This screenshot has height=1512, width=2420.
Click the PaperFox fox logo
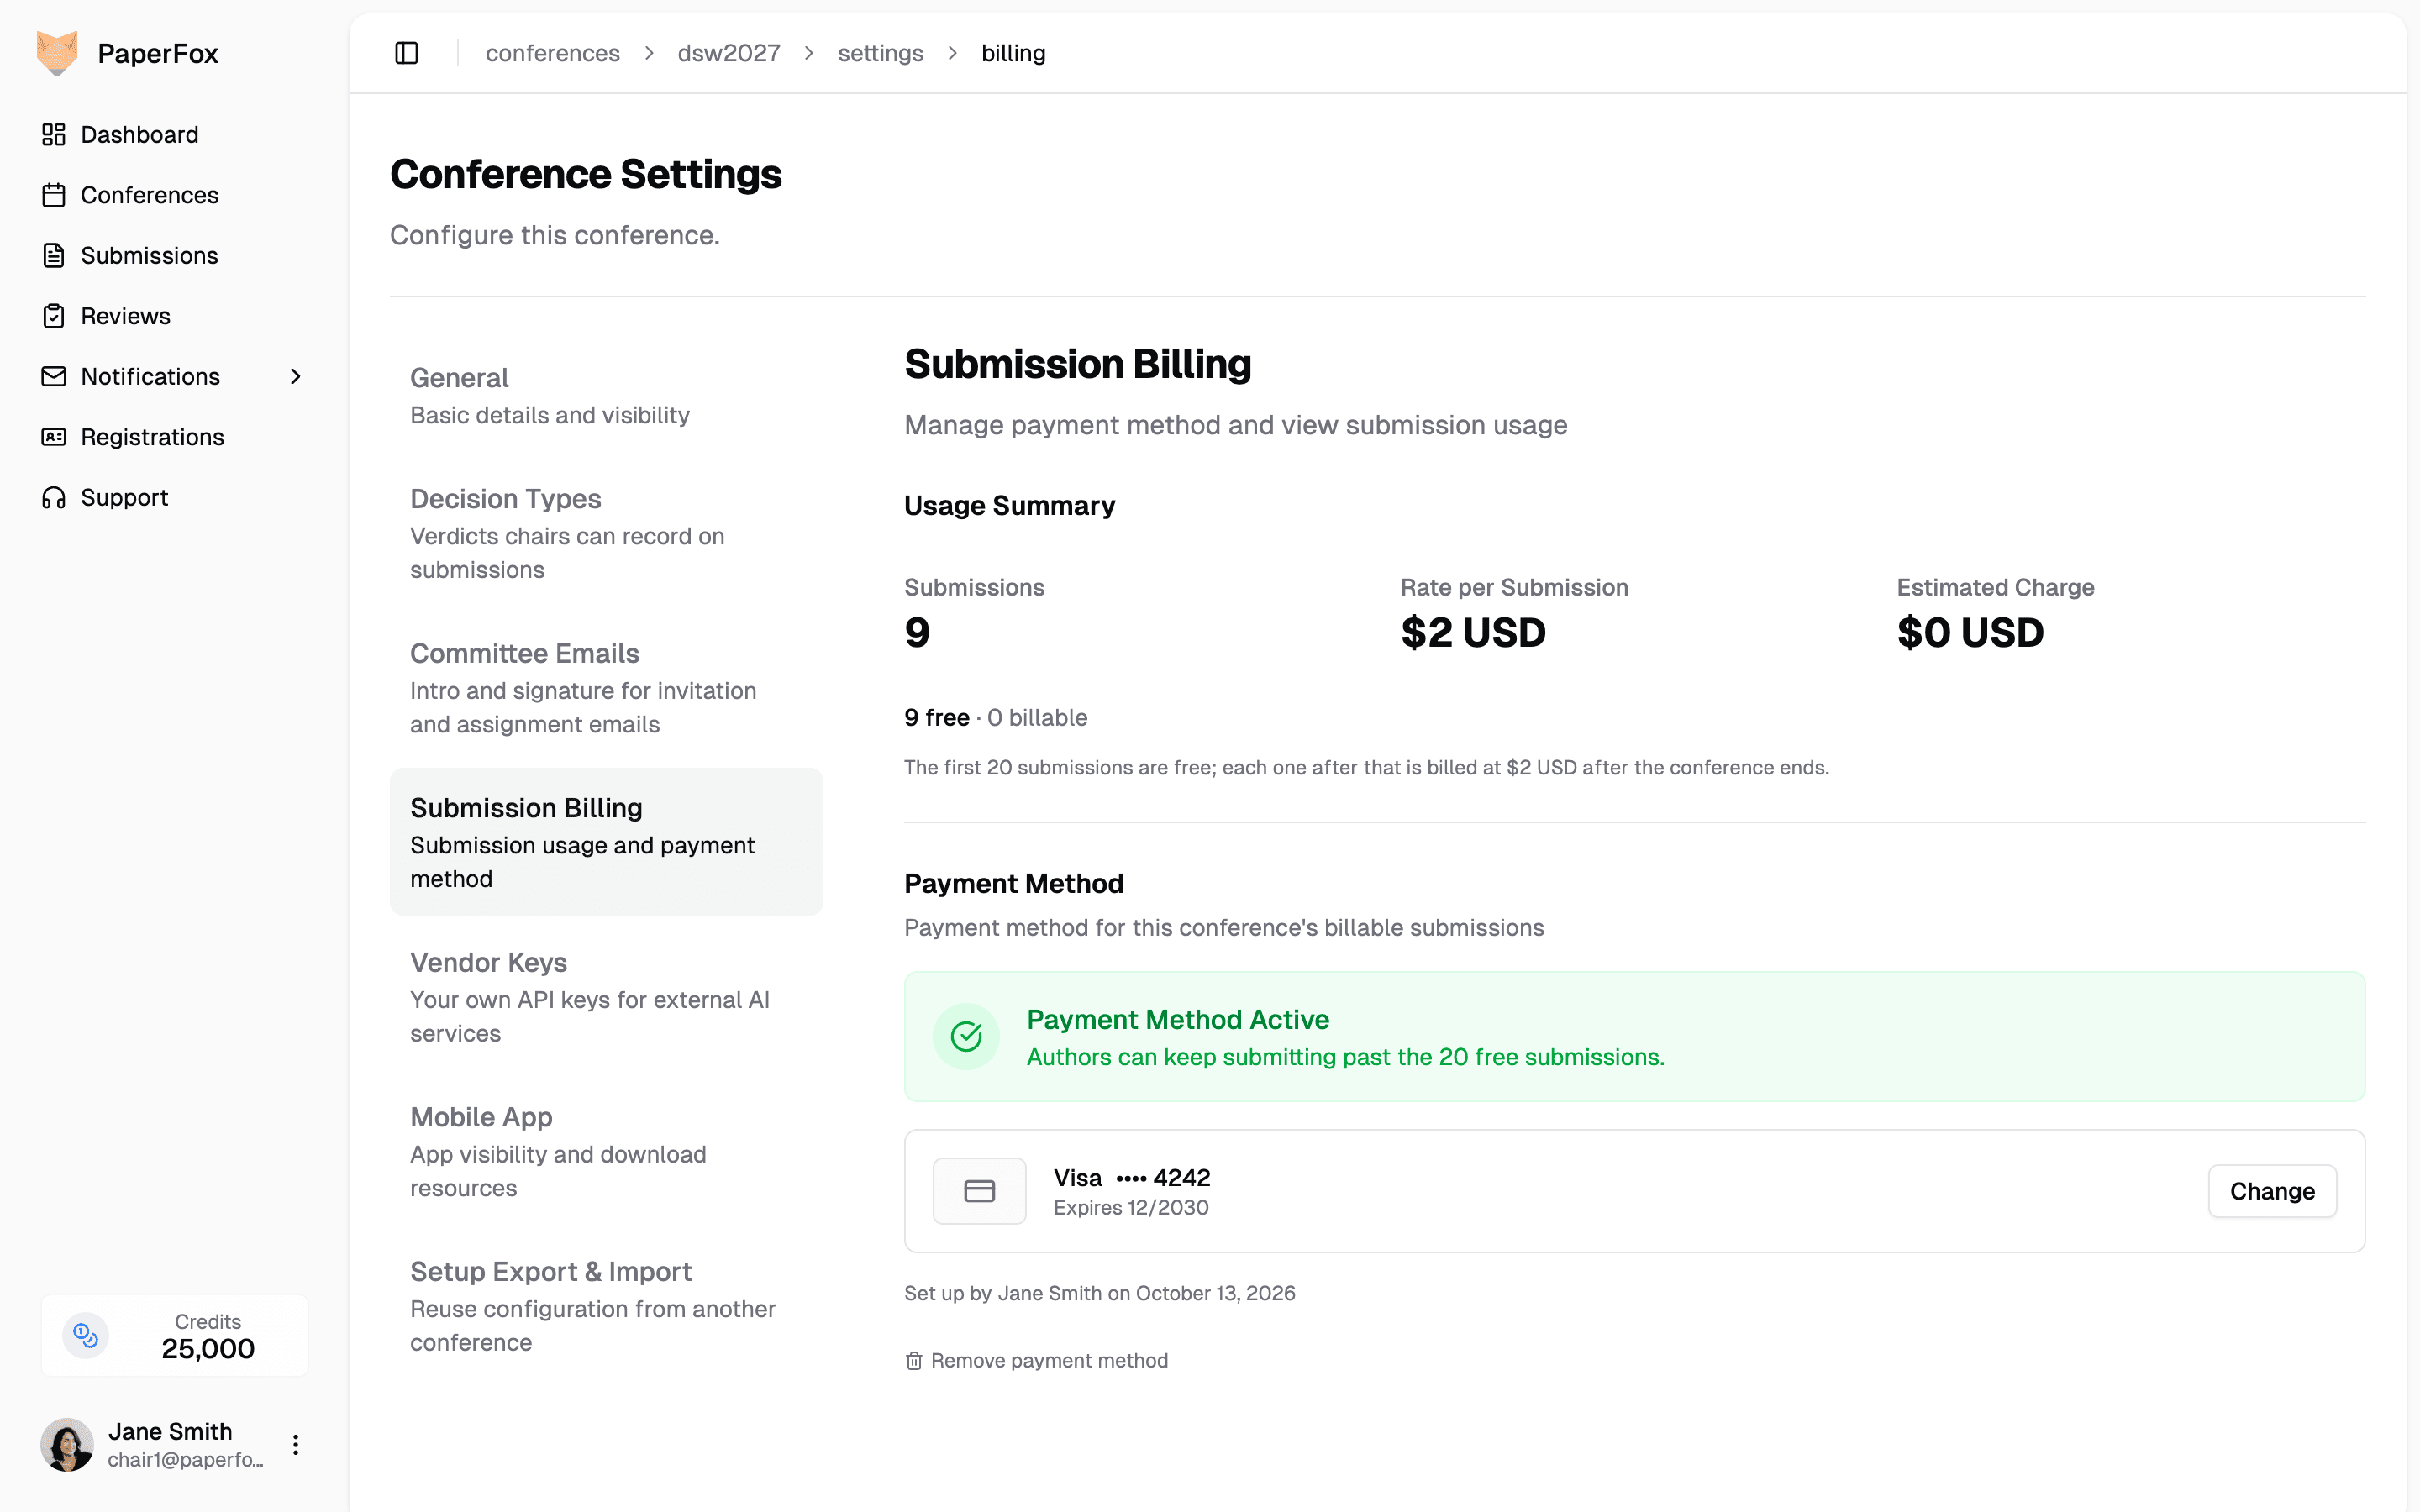(x=57, y=53)
